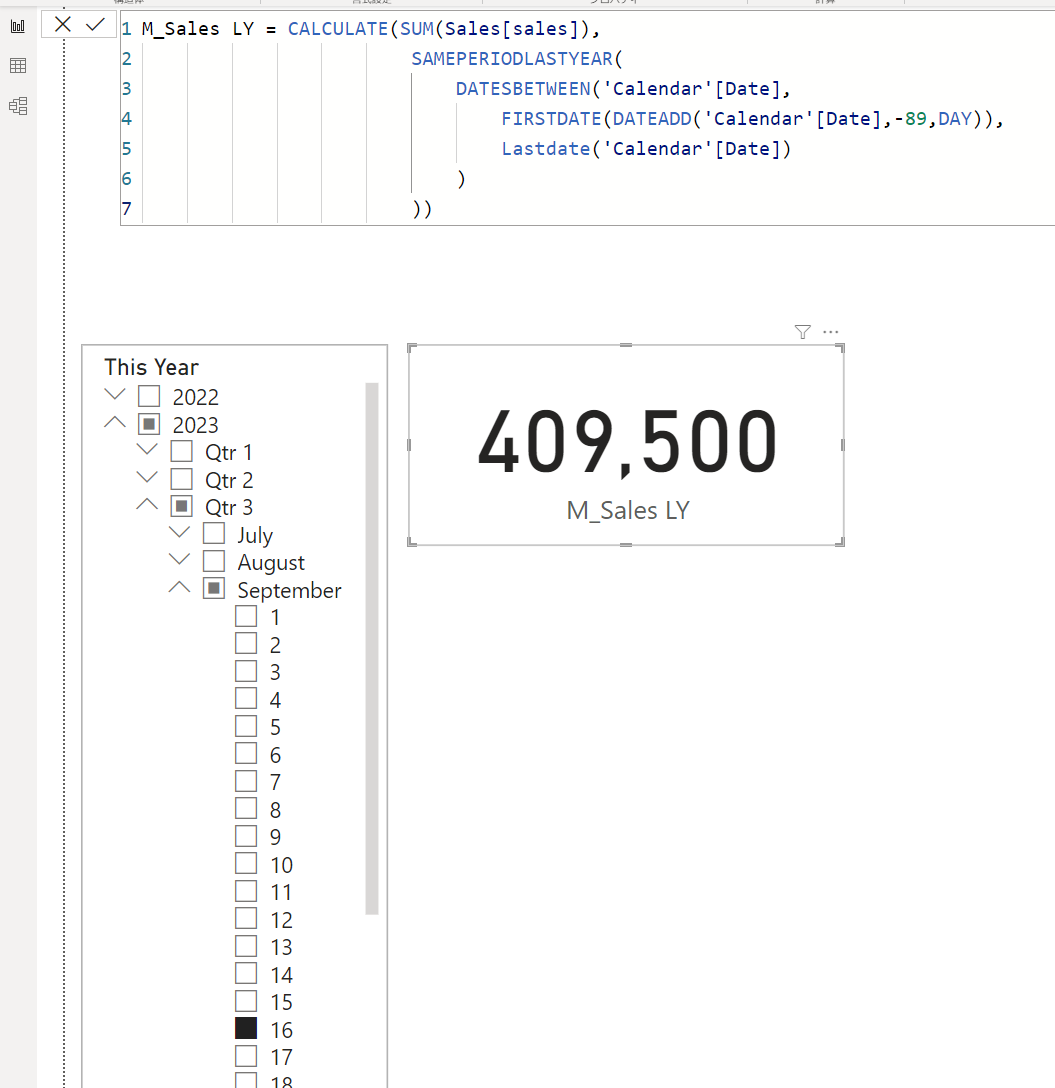Toggle the Qtr 3 checkbox

(x=182, y=507)
